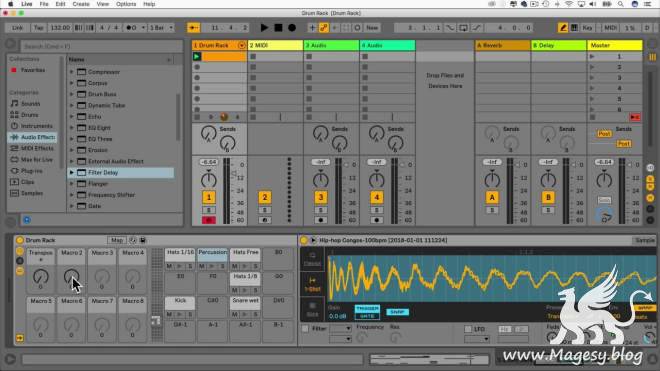Click the Master track volume knob
Screen dimensions: 660x371
click(x=604, y=180)
